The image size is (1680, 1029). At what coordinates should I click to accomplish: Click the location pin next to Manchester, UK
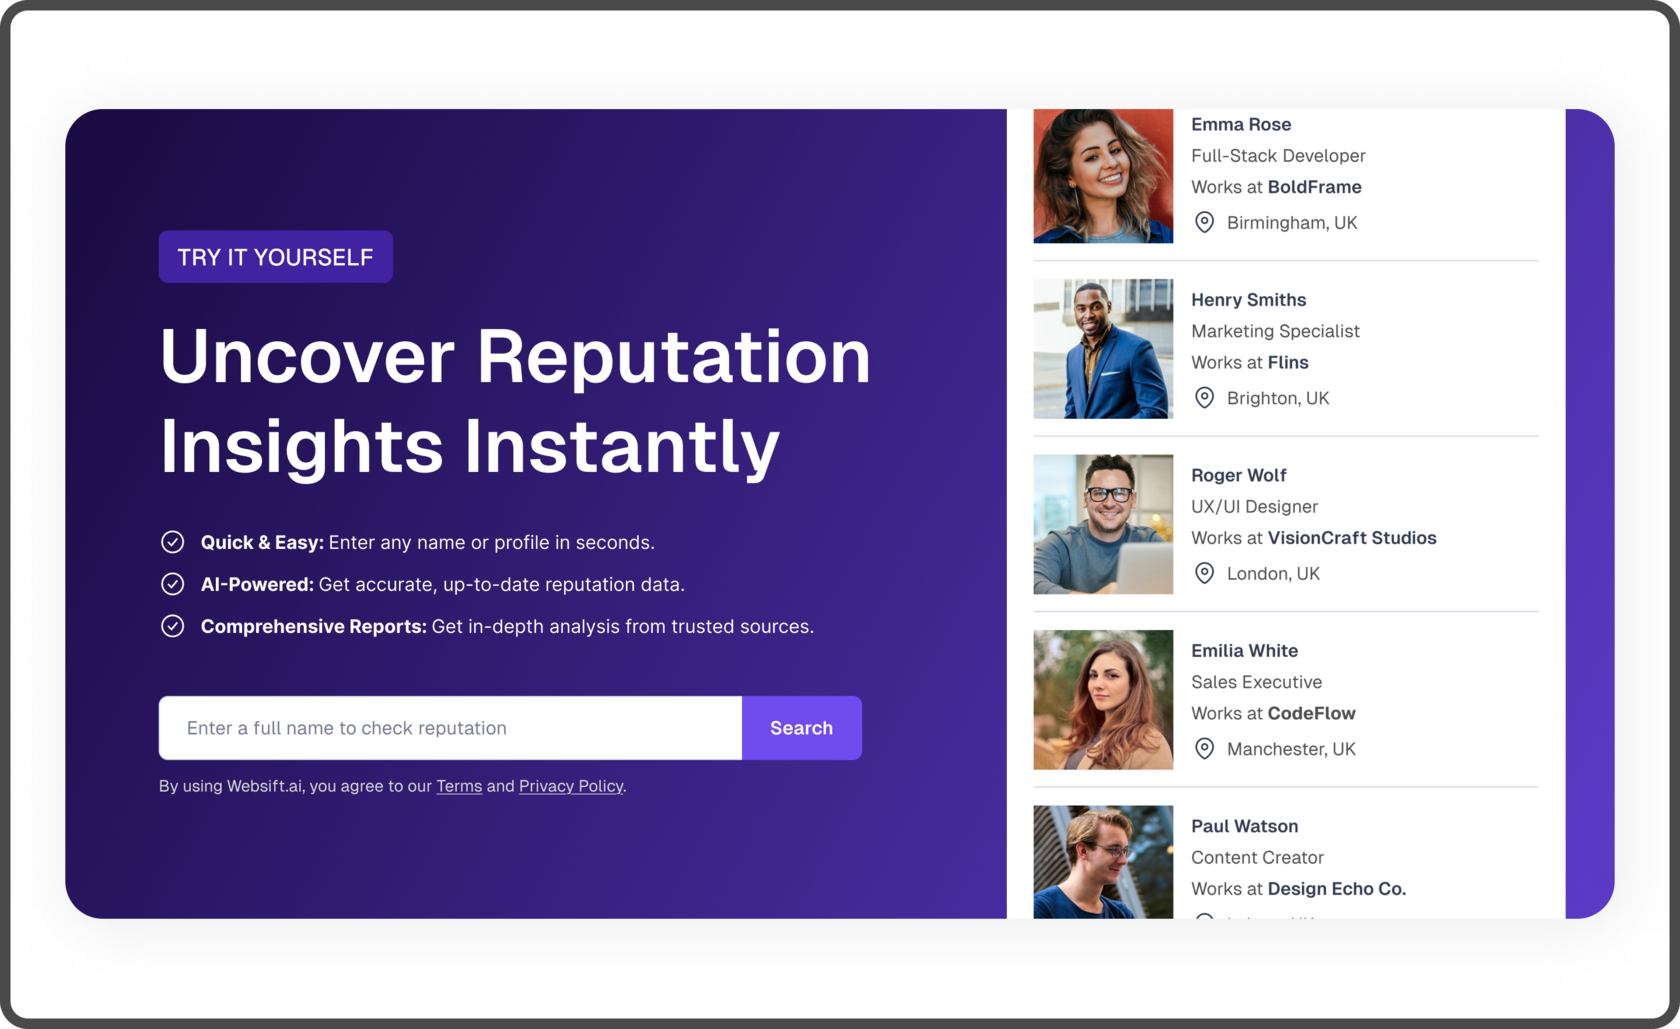click(x=1205, y=749)
